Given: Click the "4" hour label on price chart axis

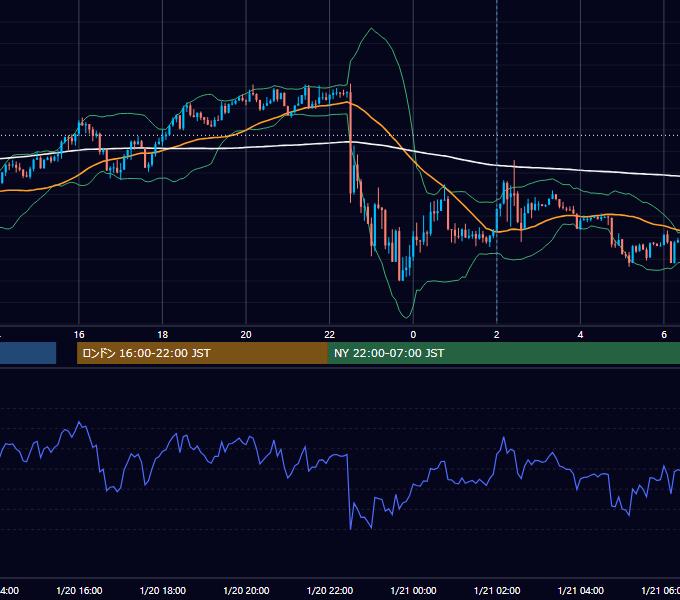Looking at the screenshot, I should click(x=580, y=334).
